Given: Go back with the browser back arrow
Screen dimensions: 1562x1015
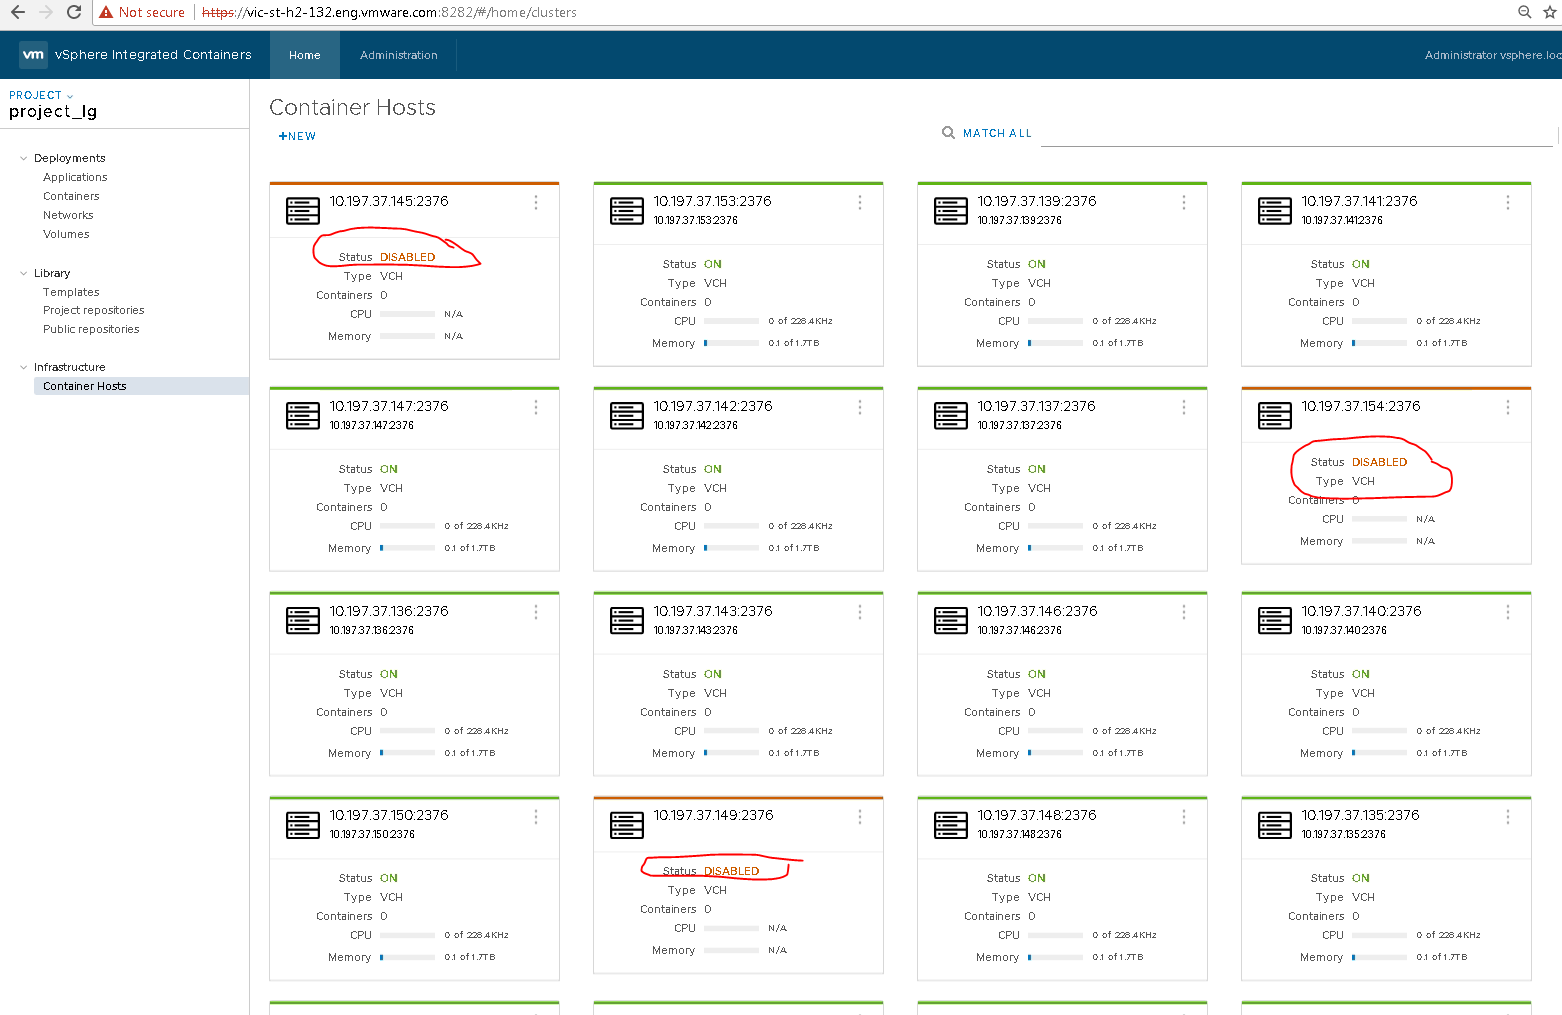Looking at the screenshot, I should coord(17,12).
